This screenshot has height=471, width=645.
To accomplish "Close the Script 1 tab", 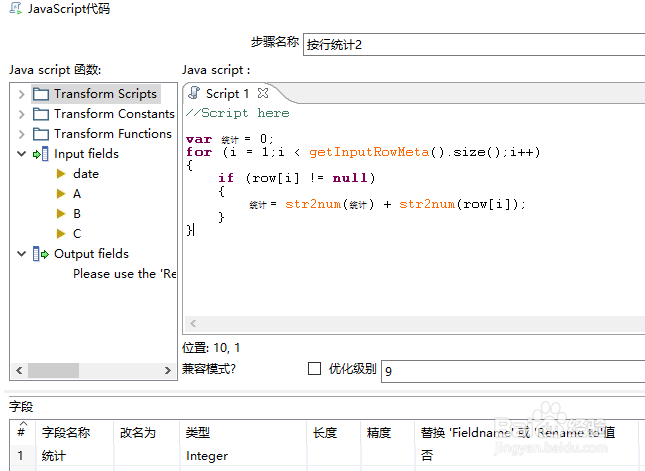I will click(x=264, y=93).
